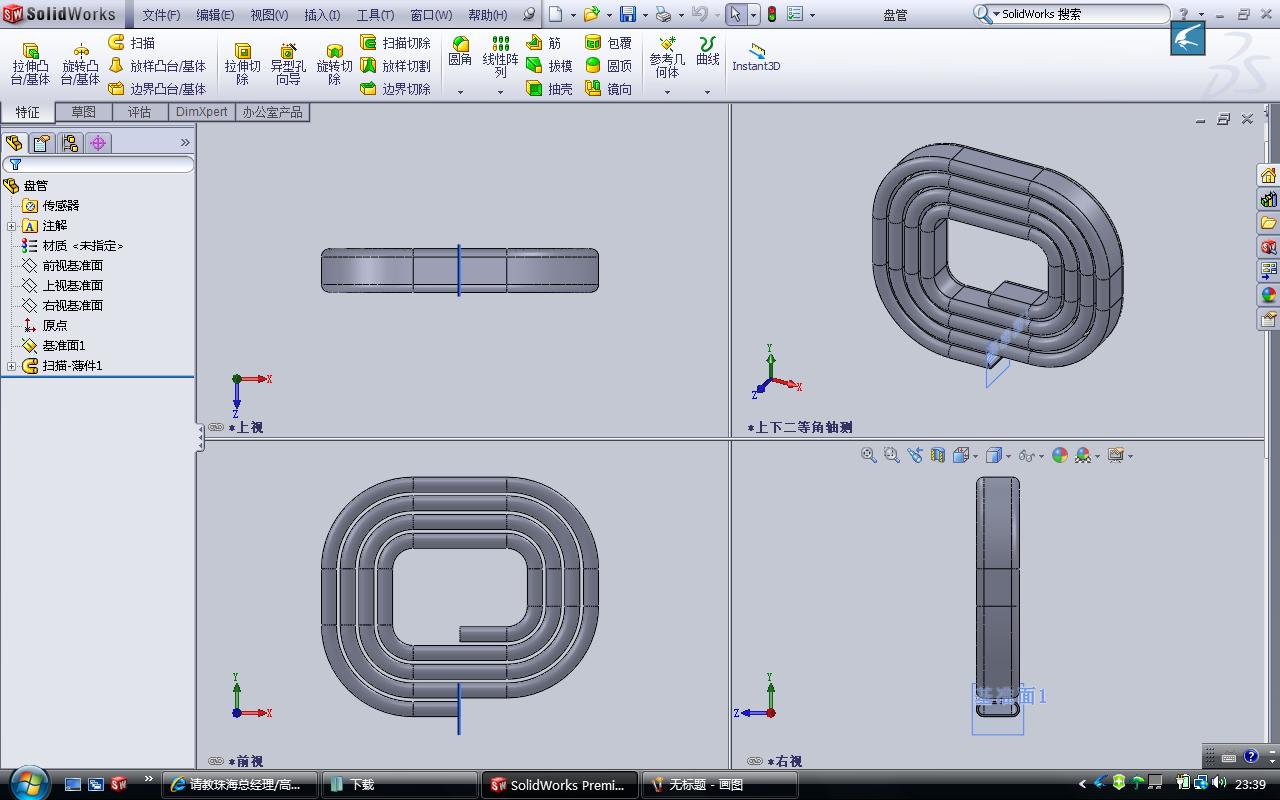Pick the 抽壳 shell tool
Screen dimensions: 1280x800
click(549, 89)
